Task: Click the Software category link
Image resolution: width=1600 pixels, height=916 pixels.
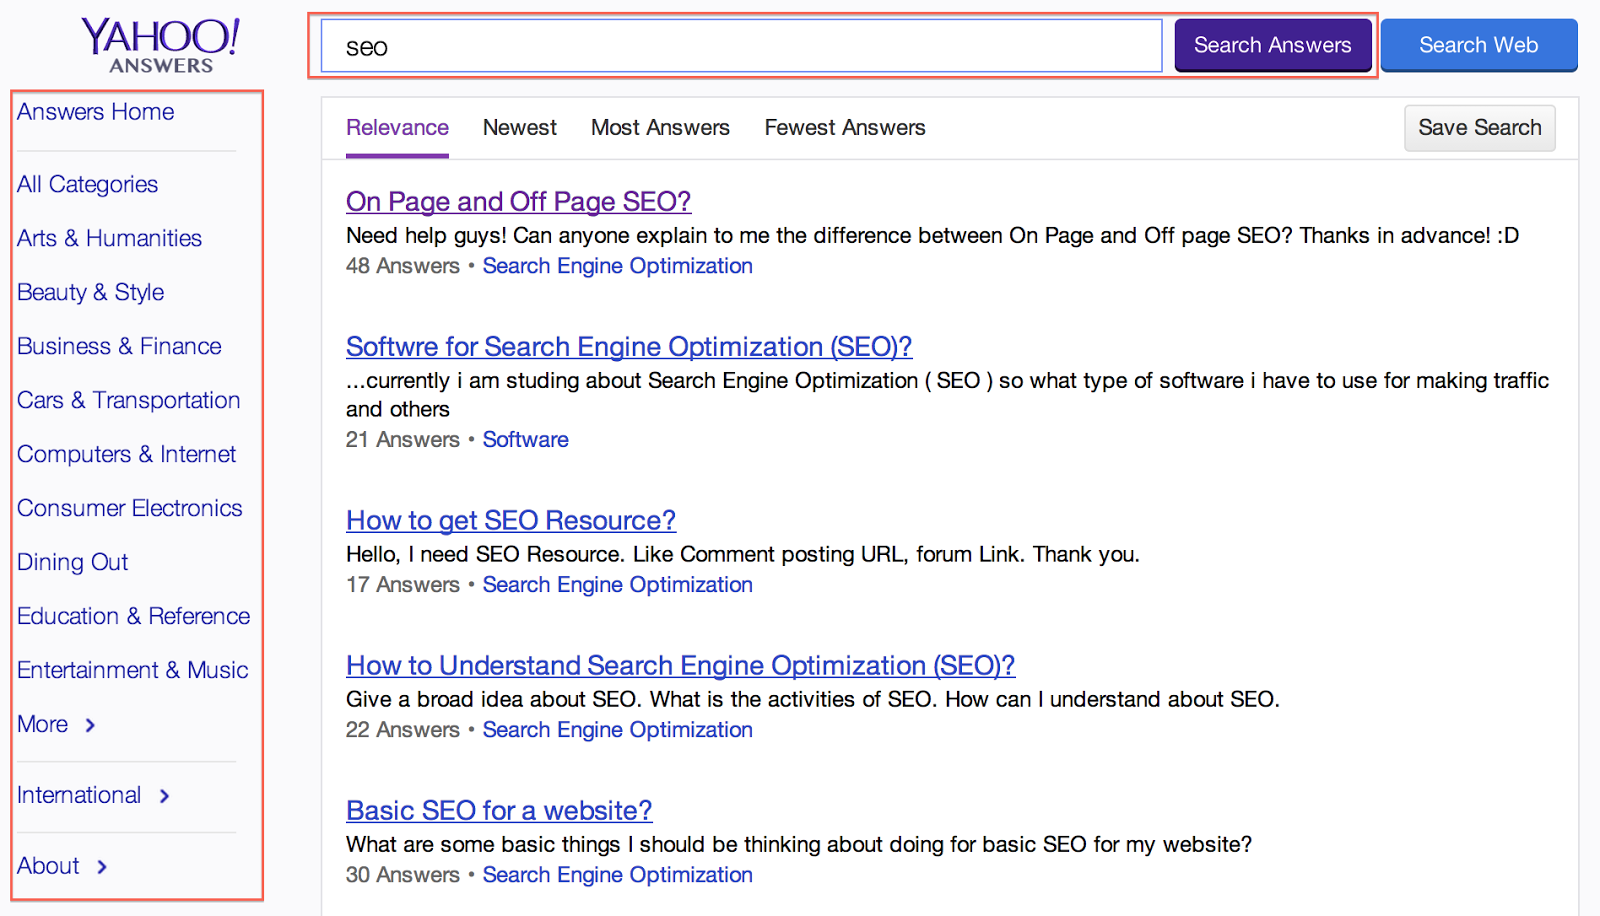Action: [526, 440]
